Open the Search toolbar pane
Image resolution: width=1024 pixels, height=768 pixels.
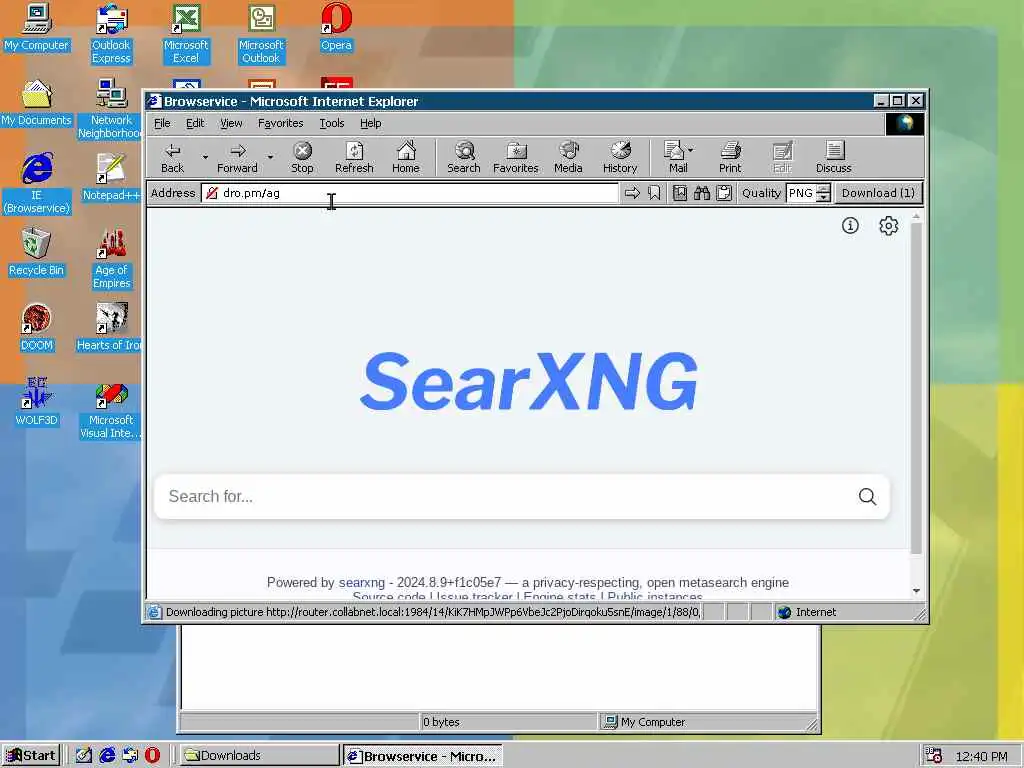(x=464, y=158)
